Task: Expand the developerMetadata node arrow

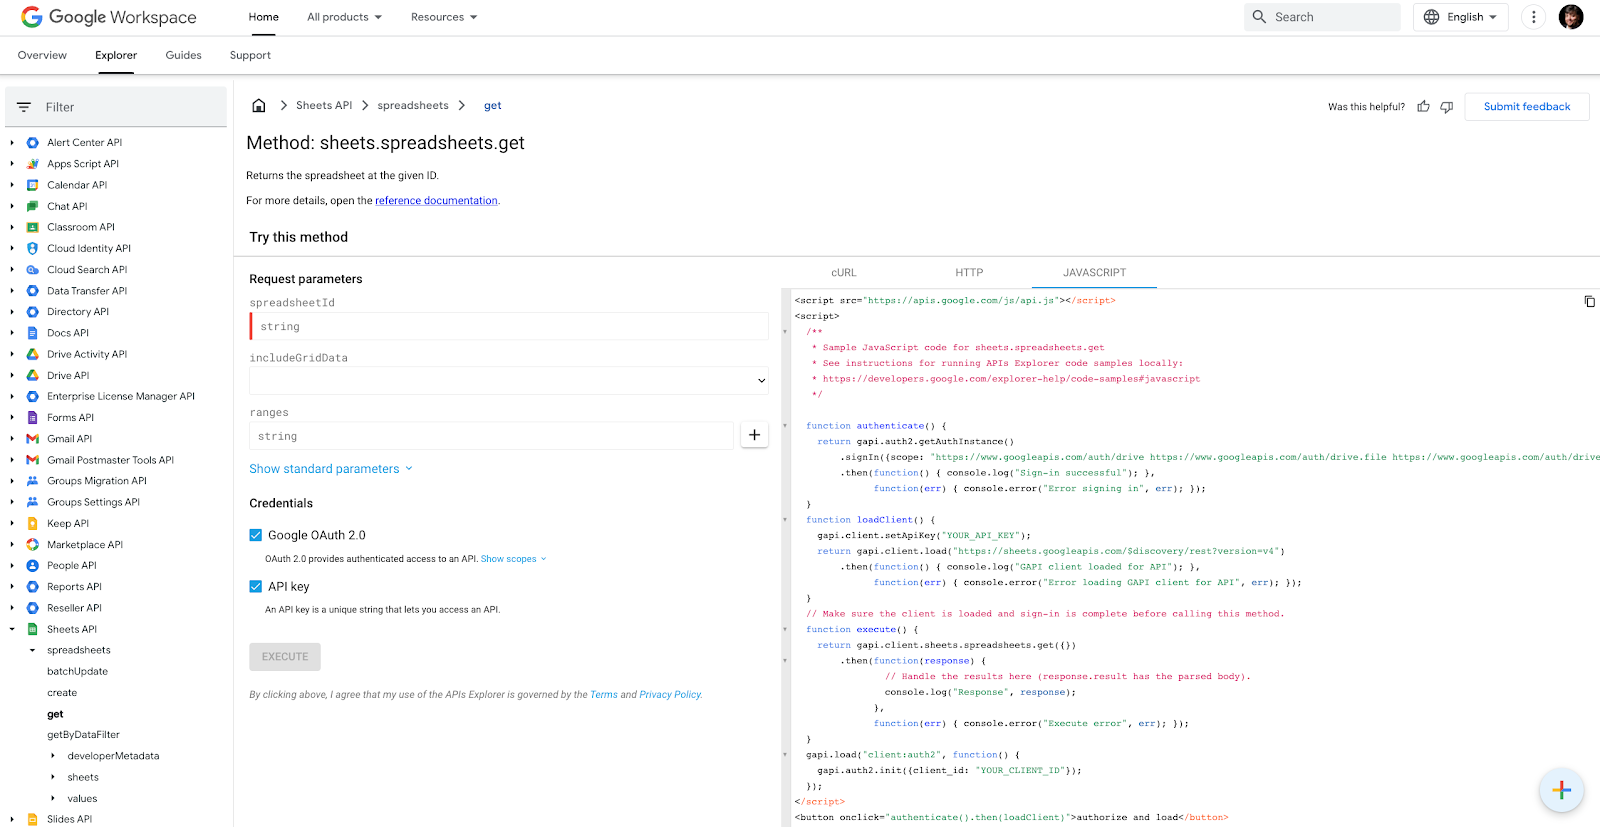Action: click(x=53, y=756)
